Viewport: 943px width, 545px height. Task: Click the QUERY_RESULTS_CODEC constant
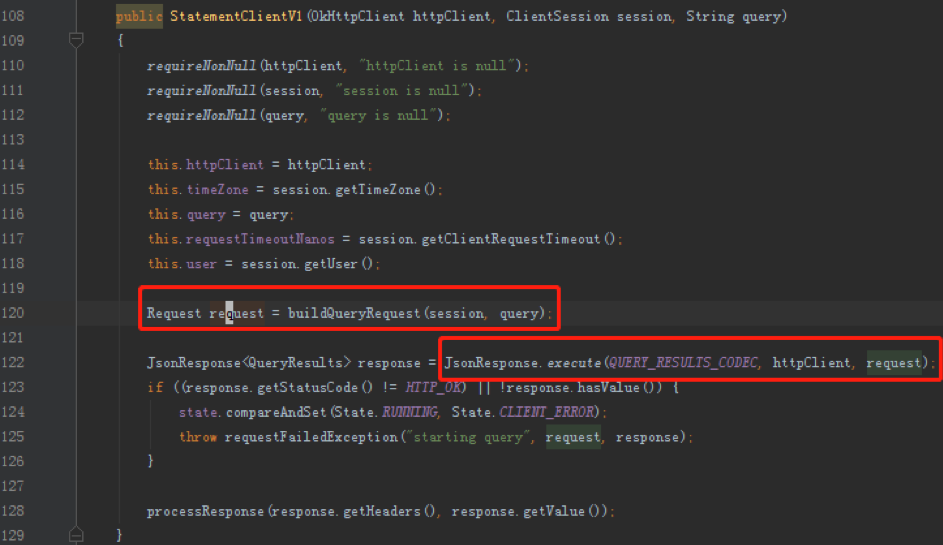(683, 362)
